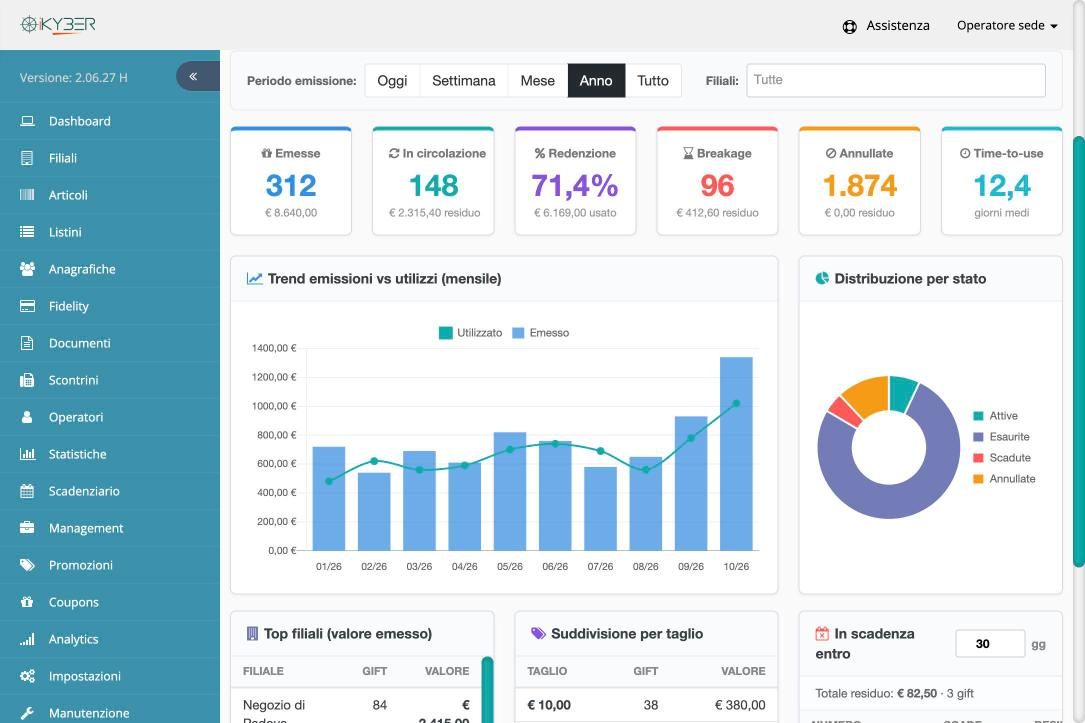The image size is (1085, 723).
Task: Click the page vertical scrollbar
Action: (x=1079, y=351)
